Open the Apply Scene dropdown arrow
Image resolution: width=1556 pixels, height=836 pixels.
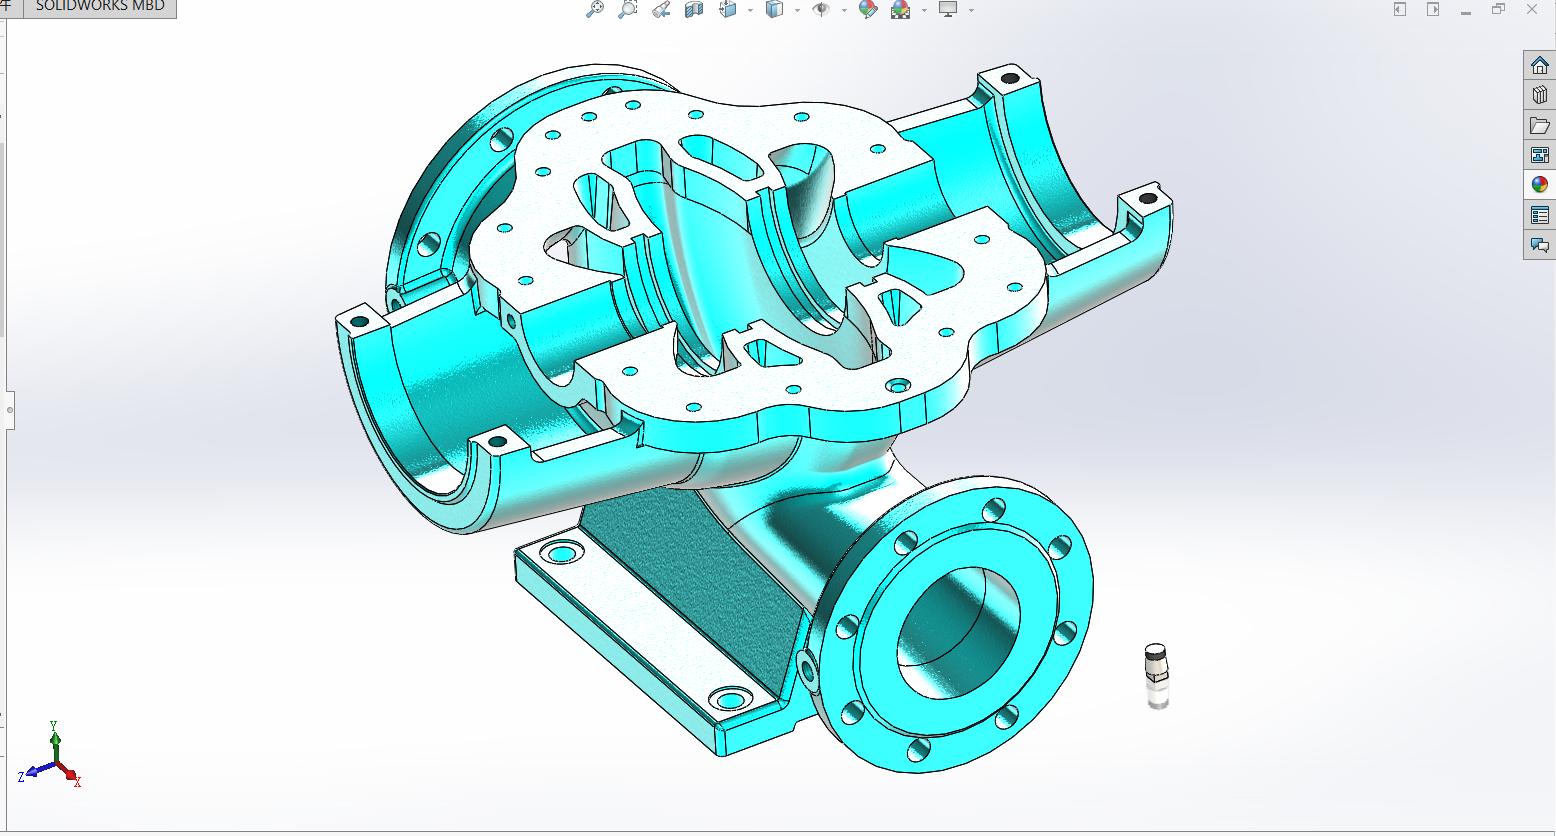(924, 11)
